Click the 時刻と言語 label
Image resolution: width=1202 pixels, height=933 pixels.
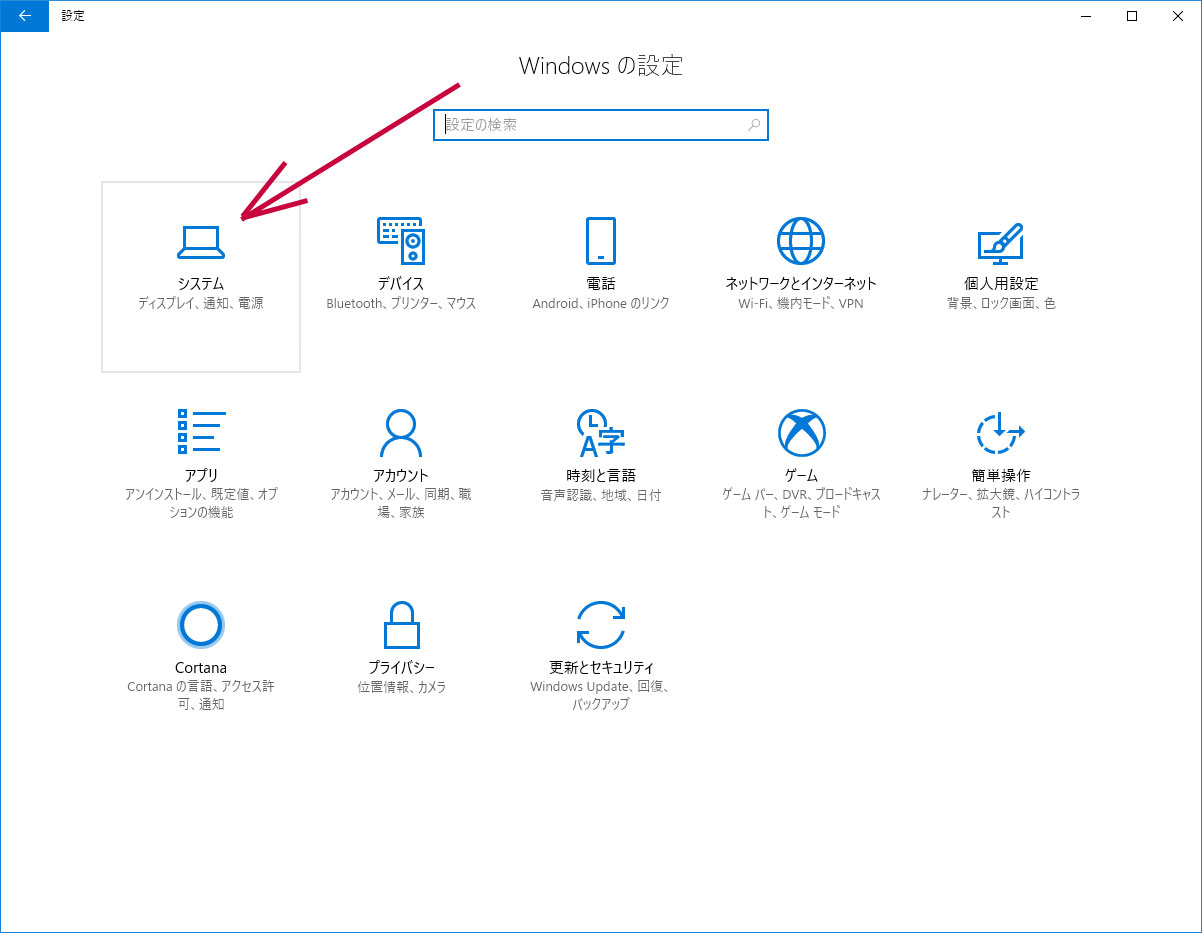[x=601, y=476]
